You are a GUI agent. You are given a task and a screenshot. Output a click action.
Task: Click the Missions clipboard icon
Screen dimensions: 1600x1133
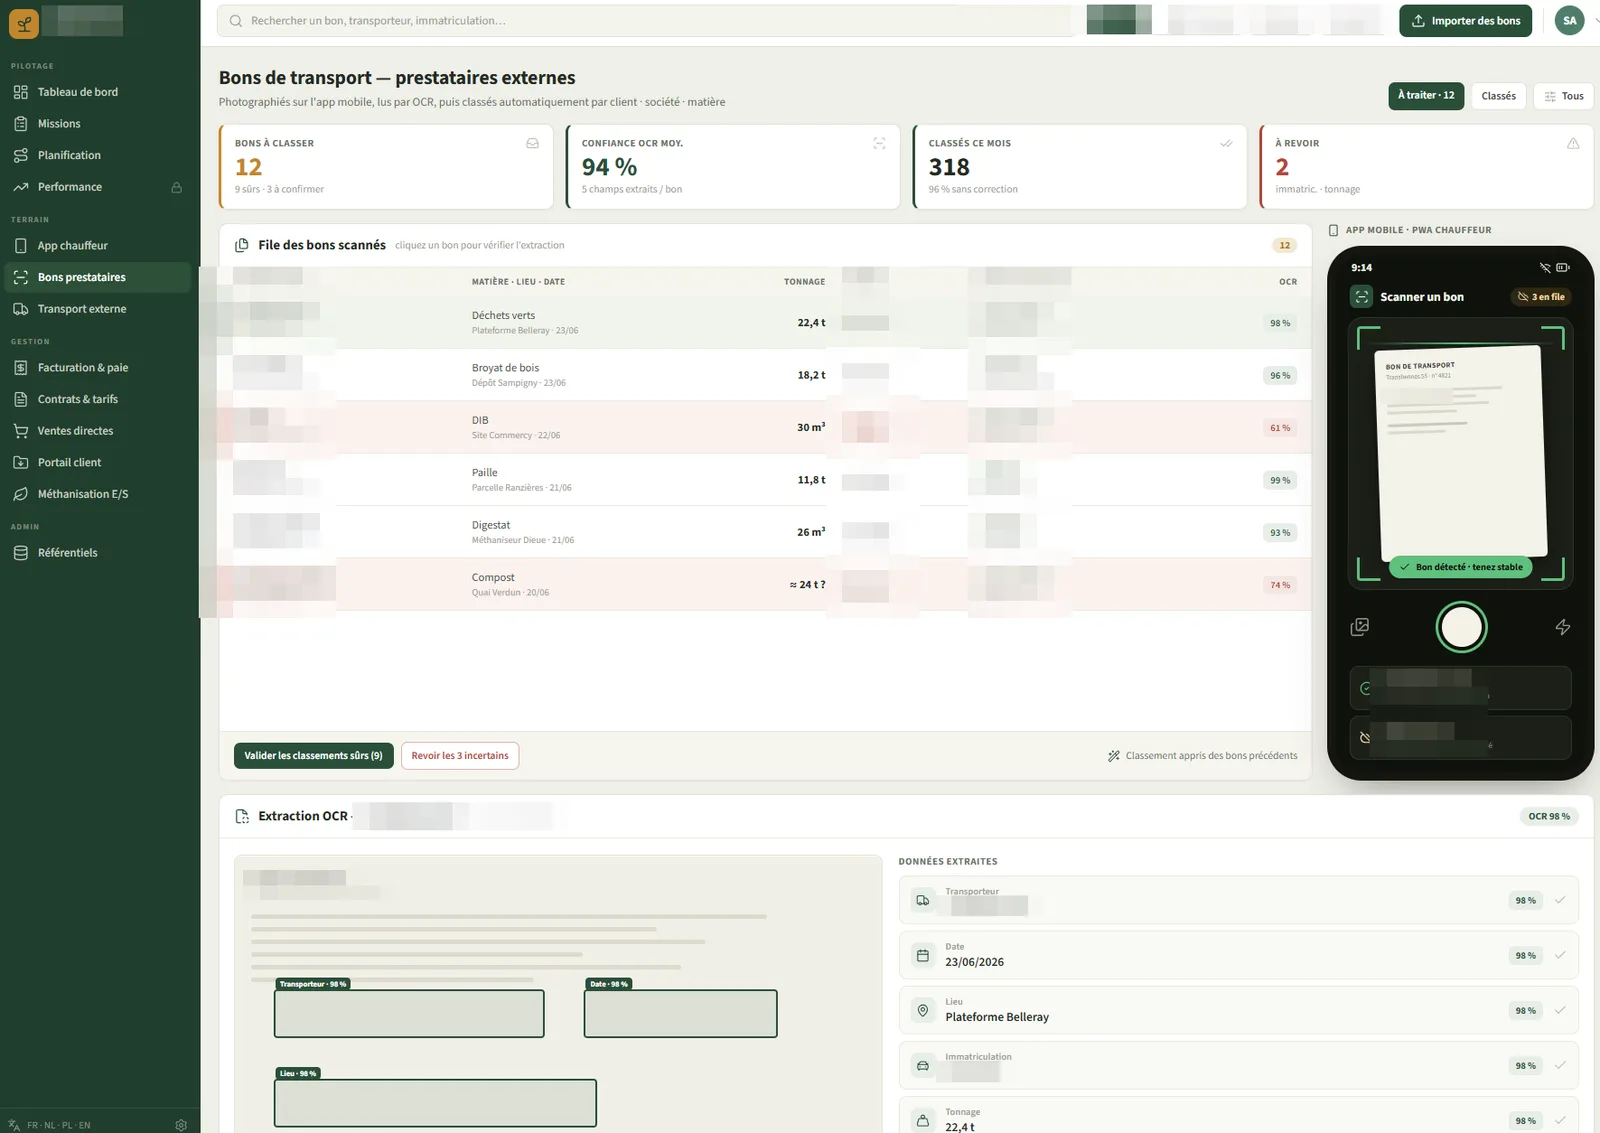tap(20, 124)
